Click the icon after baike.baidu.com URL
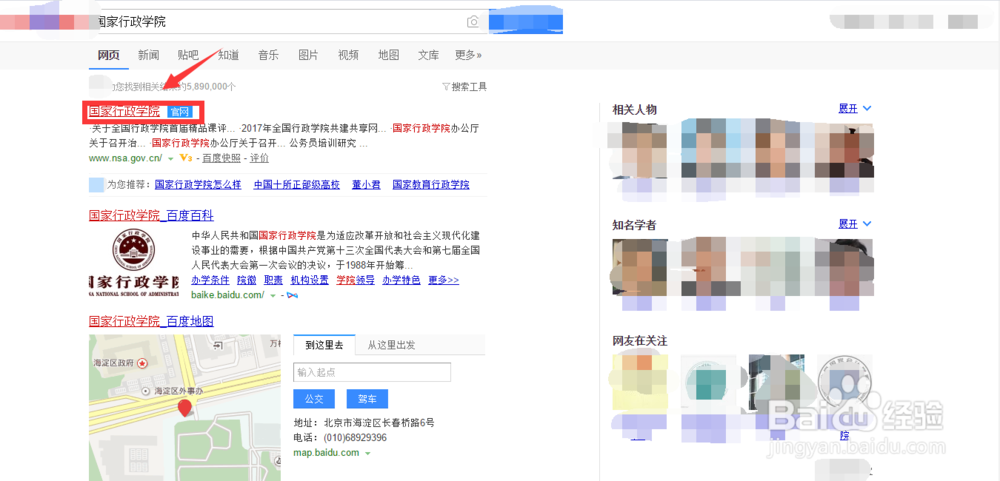 (293, 295)
